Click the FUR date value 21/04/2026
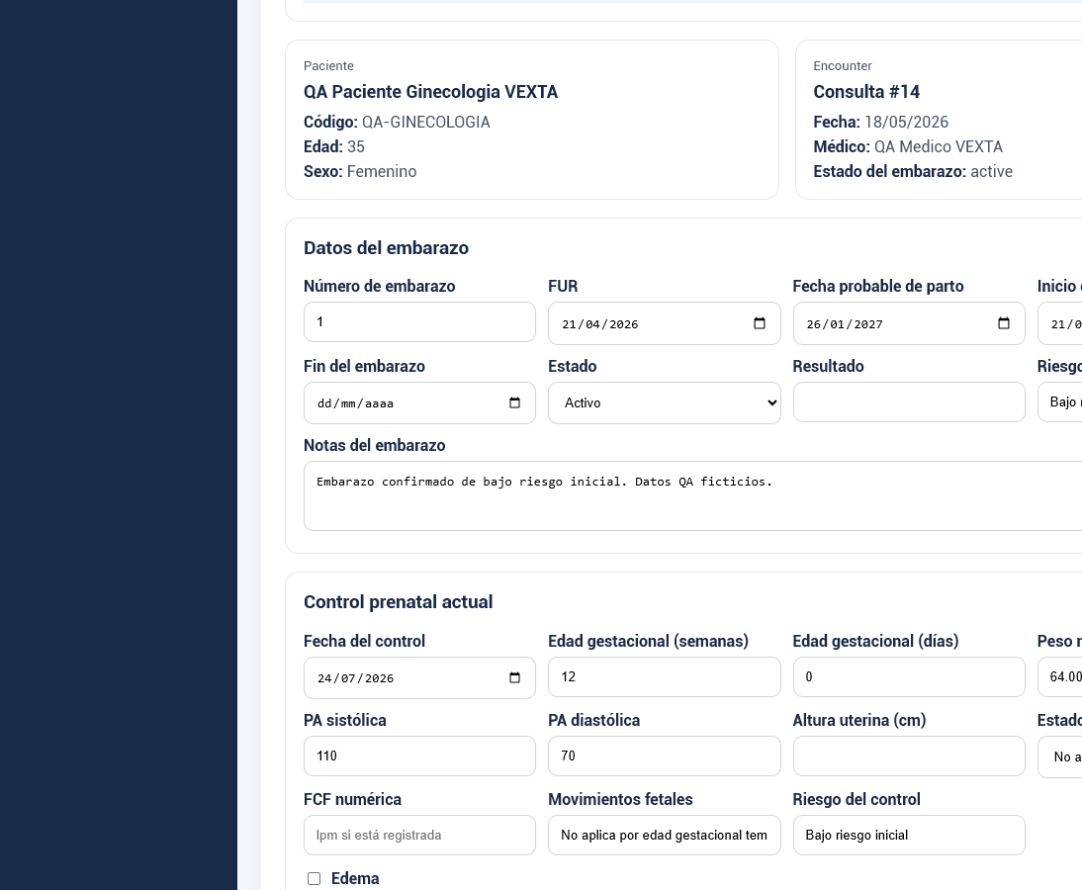The width and height of the screenshot is (1082, 890). click(600, 324)
